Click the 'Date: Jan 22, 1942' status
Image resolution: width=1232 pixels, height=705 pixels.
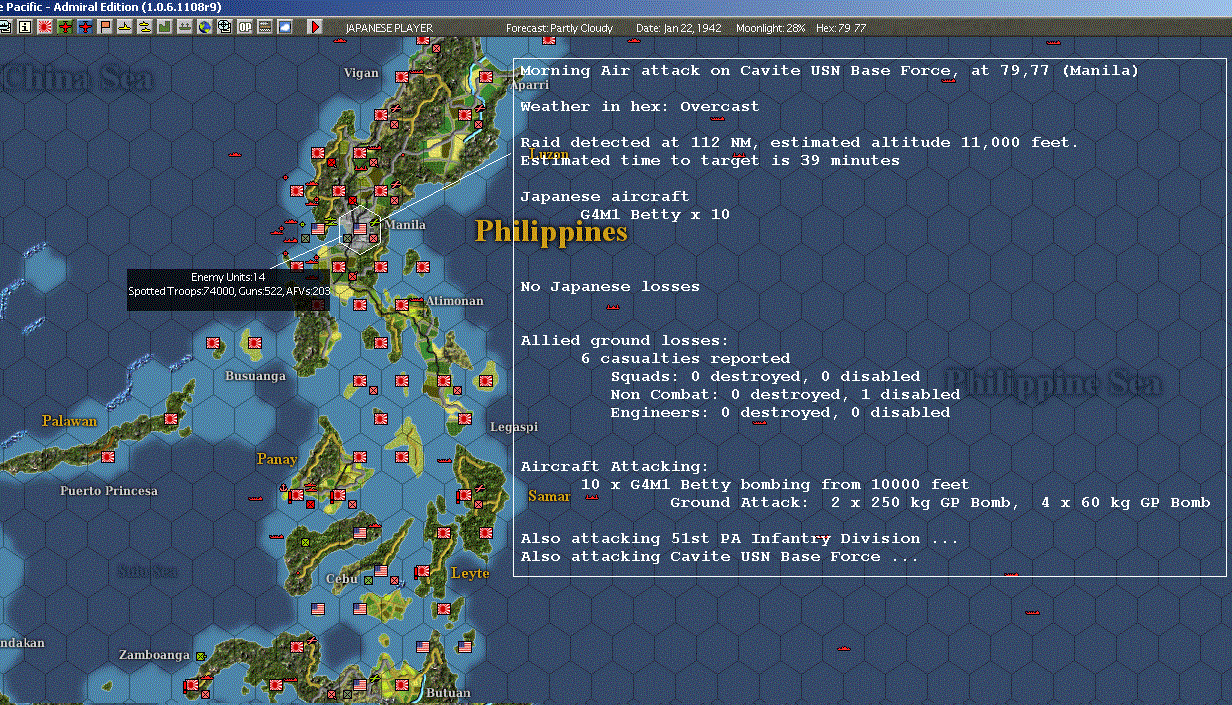point(678,28)
